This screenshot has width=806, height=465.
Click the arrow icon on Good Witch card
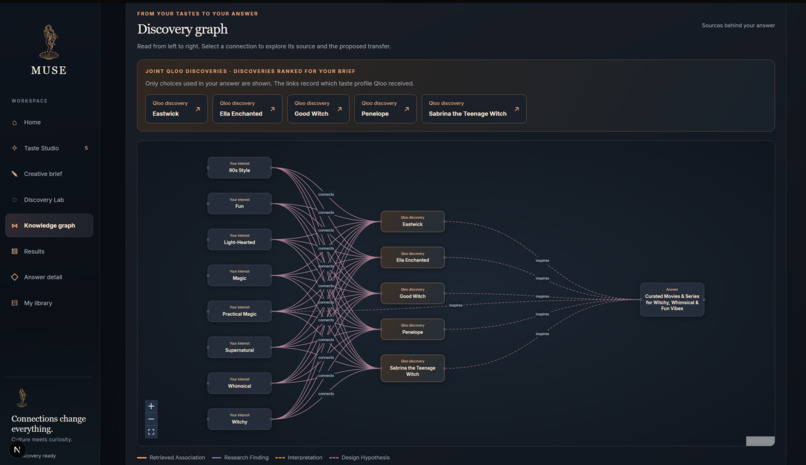pos(339,109)
